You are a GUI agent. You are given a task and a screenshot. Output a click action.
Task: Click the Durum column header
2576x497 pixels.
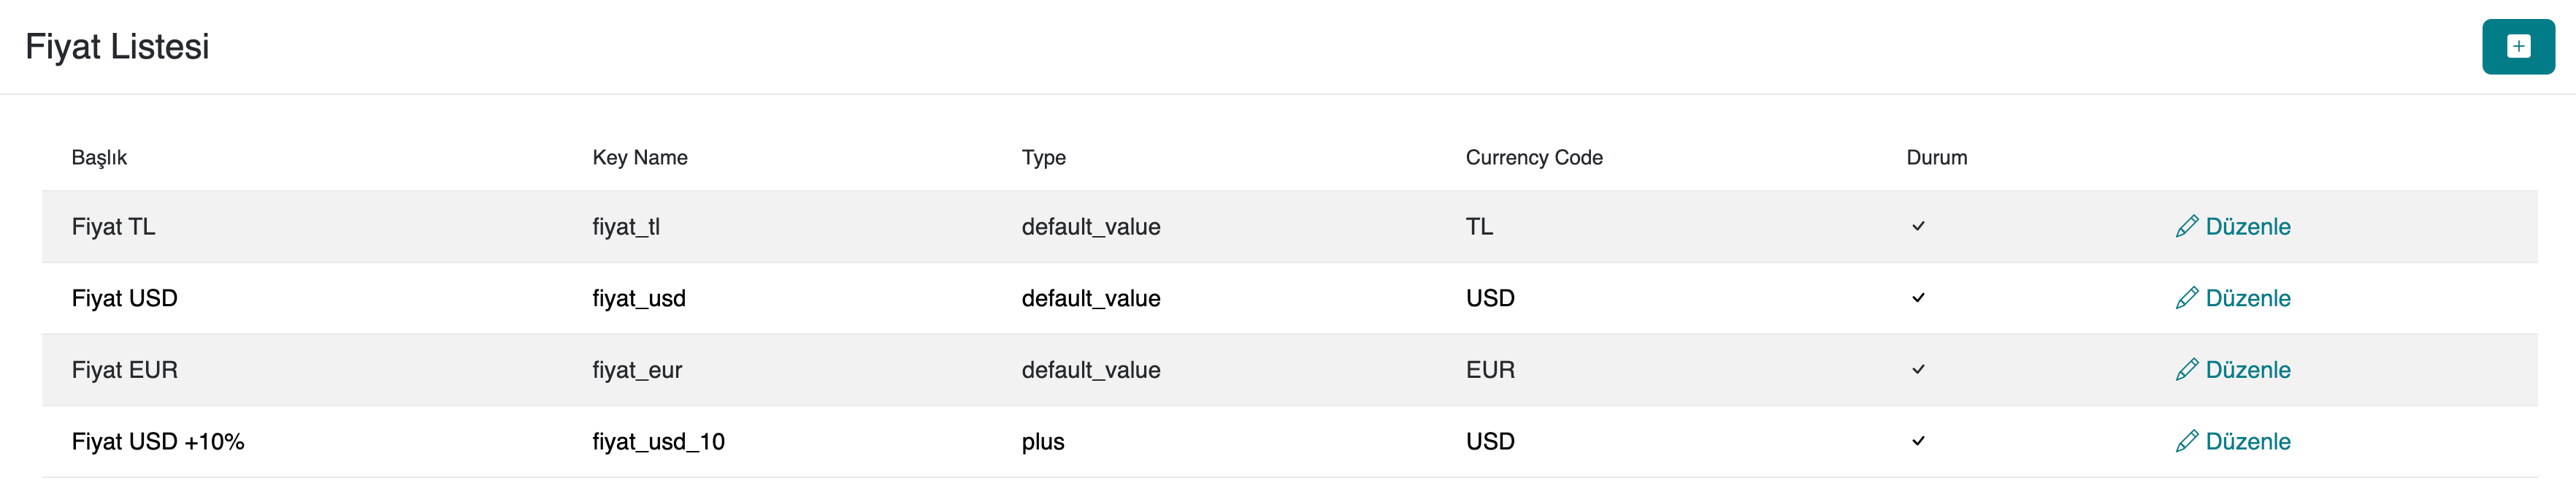(1936, 158)
